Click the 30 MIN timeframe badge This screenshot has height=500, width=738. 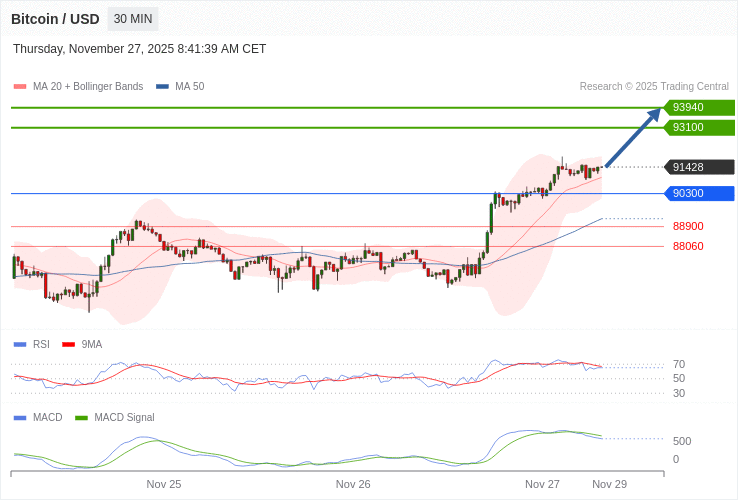click(x=133, y=19)
